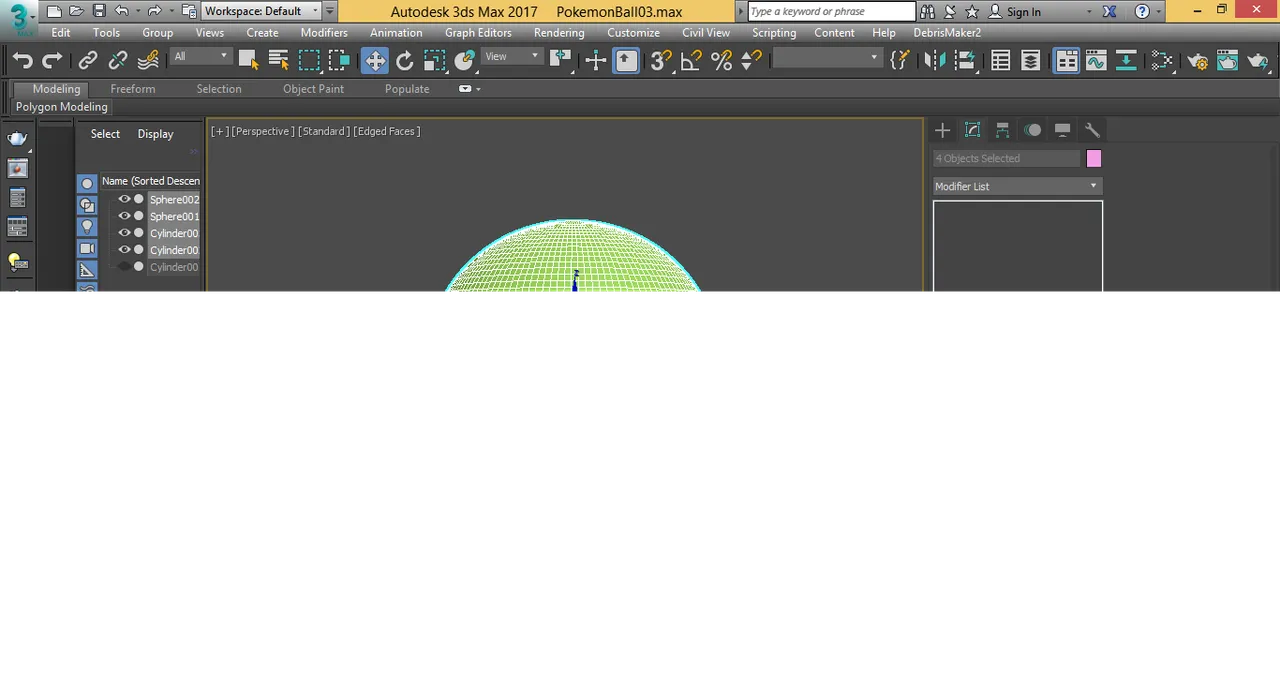Open Select menu in Scene Explorer
This screenshot has width=1280, height=686.
pos(105,134)
